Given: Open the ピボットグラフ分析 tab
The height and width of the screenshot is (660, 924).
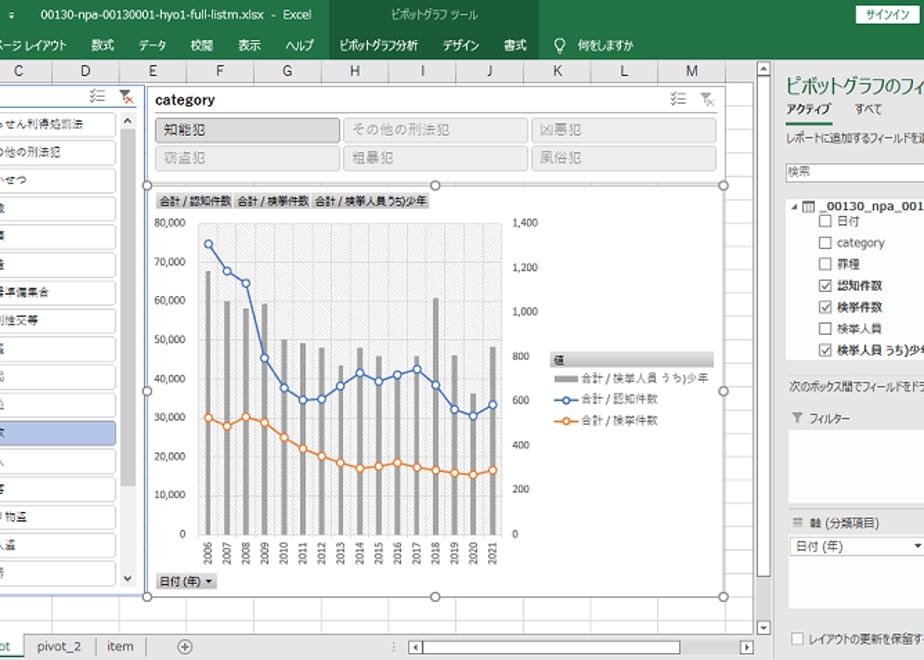Looking at the screenshot, I should (378, 45).
